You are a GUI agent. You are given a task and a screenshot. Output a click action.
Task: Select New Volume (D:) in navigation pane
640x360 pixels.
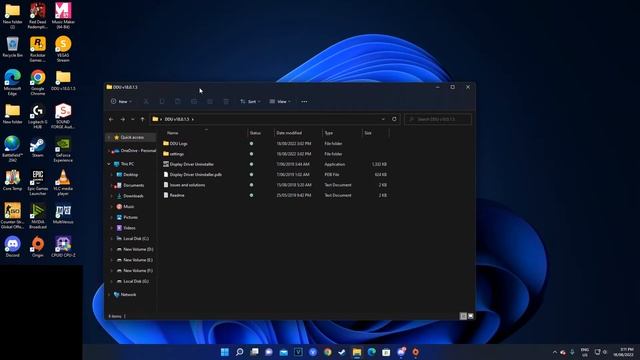tap(135, 249)
